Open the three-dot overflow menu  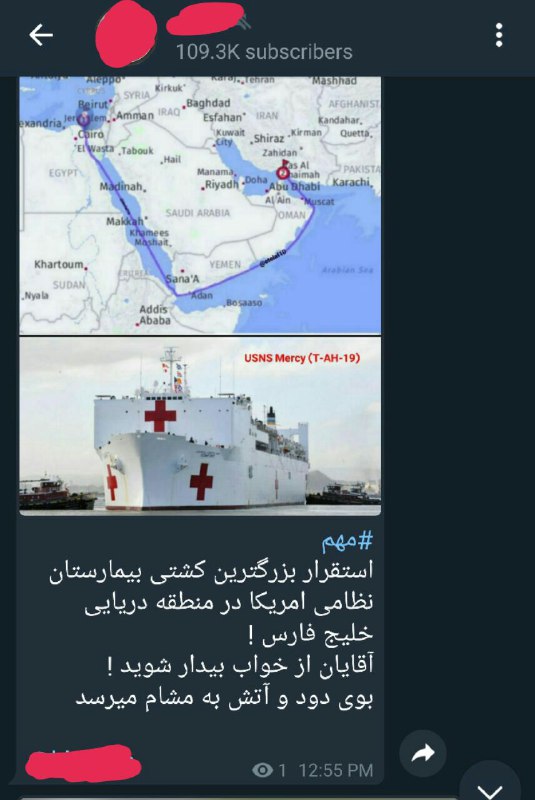tap(499, 35)
